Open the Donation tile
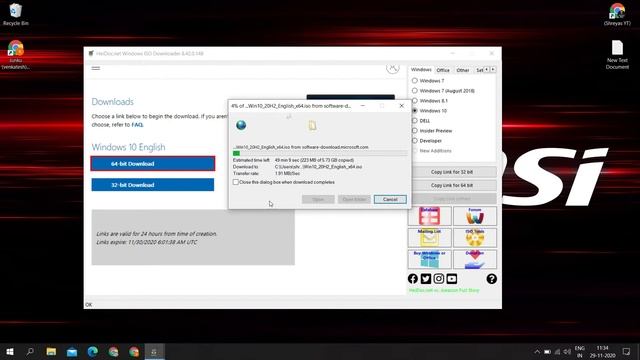The width and height of the screenshot is (640, 360). pos(475,259)
